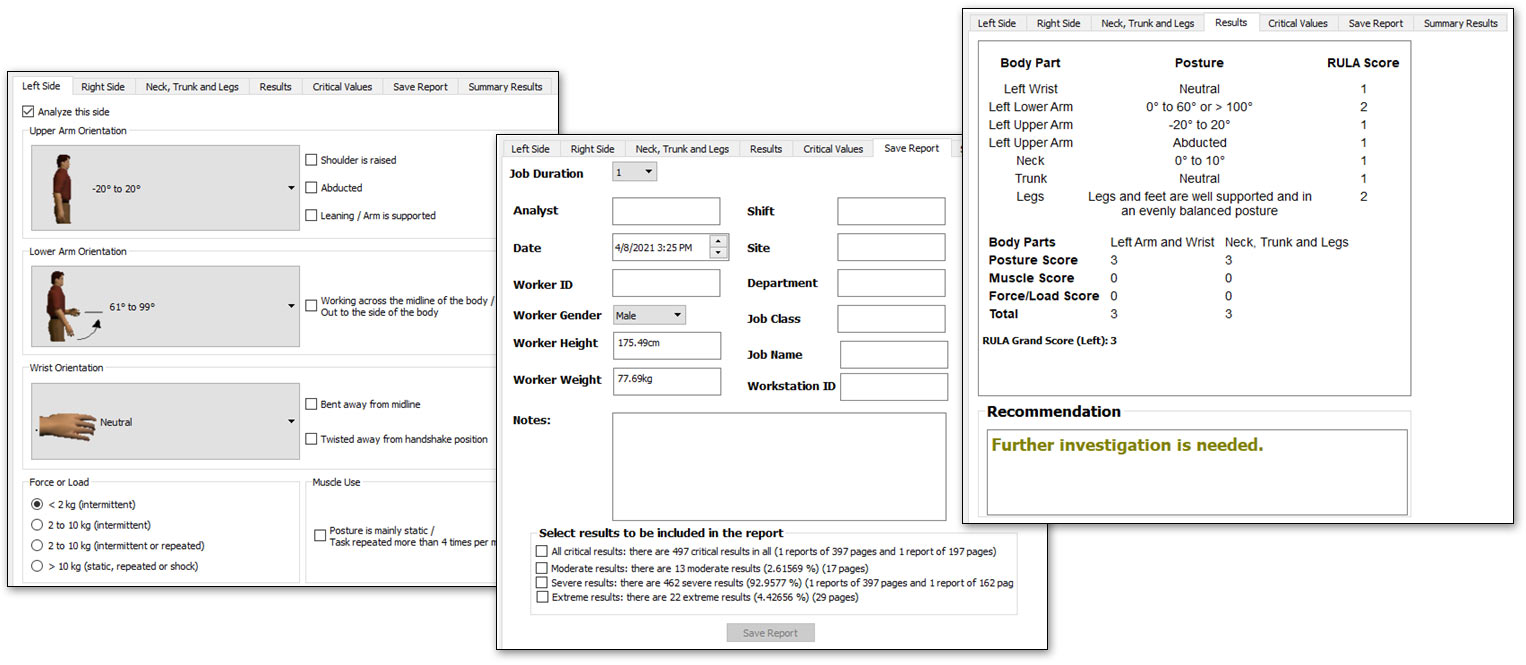Click the 'Muscle Score' label in results

1031,278
